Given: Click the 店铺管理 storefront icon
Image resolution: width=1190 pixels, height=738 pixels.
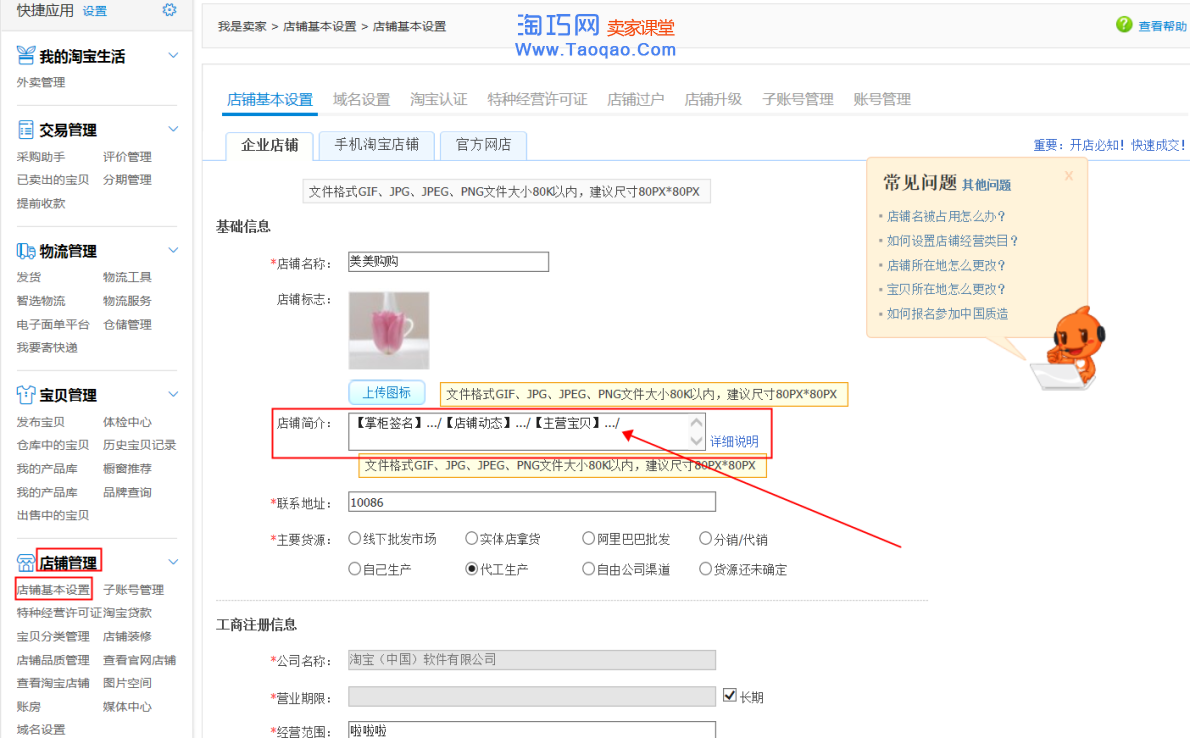Looking at the screenshot, I should click(x=26, y=563).
